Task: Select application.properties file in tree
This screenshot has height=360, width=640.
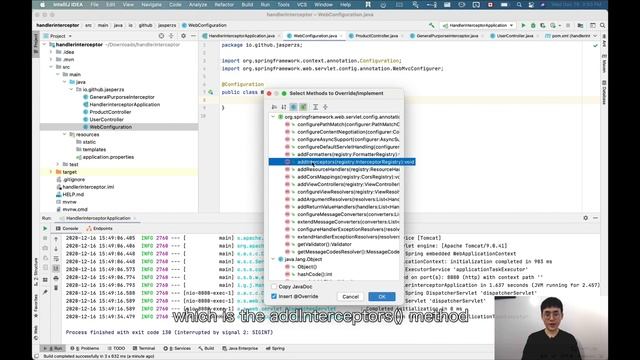Action: point(108,157)
